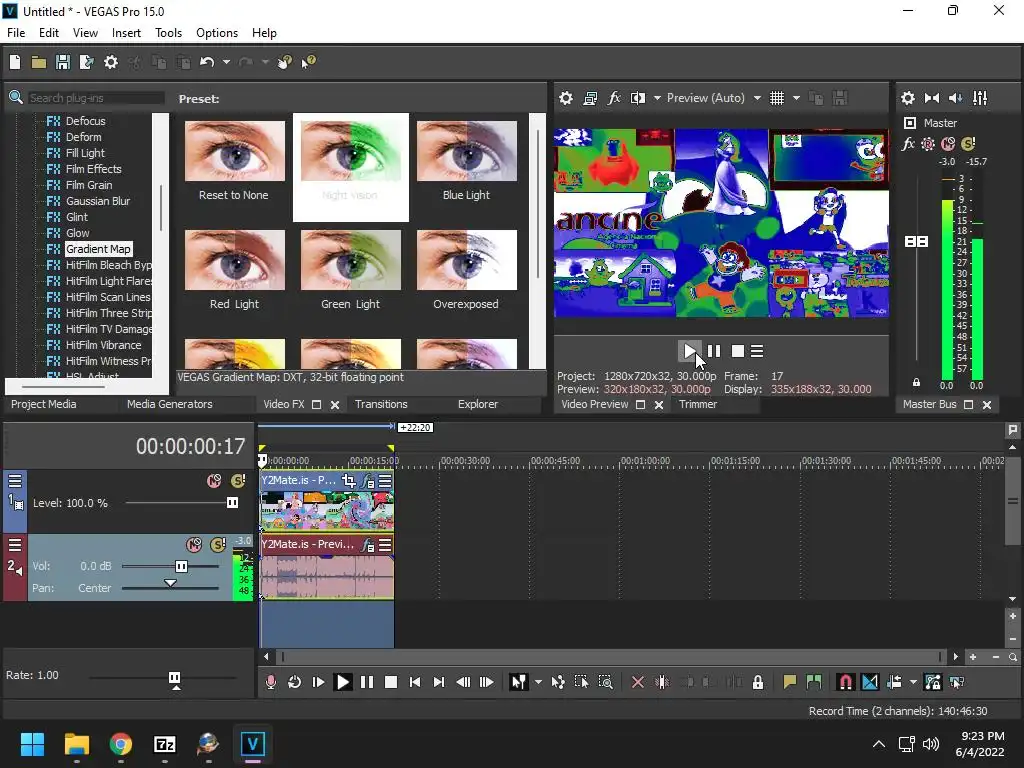Toggle Enable Snapping magnet icon

pos(845,682)
